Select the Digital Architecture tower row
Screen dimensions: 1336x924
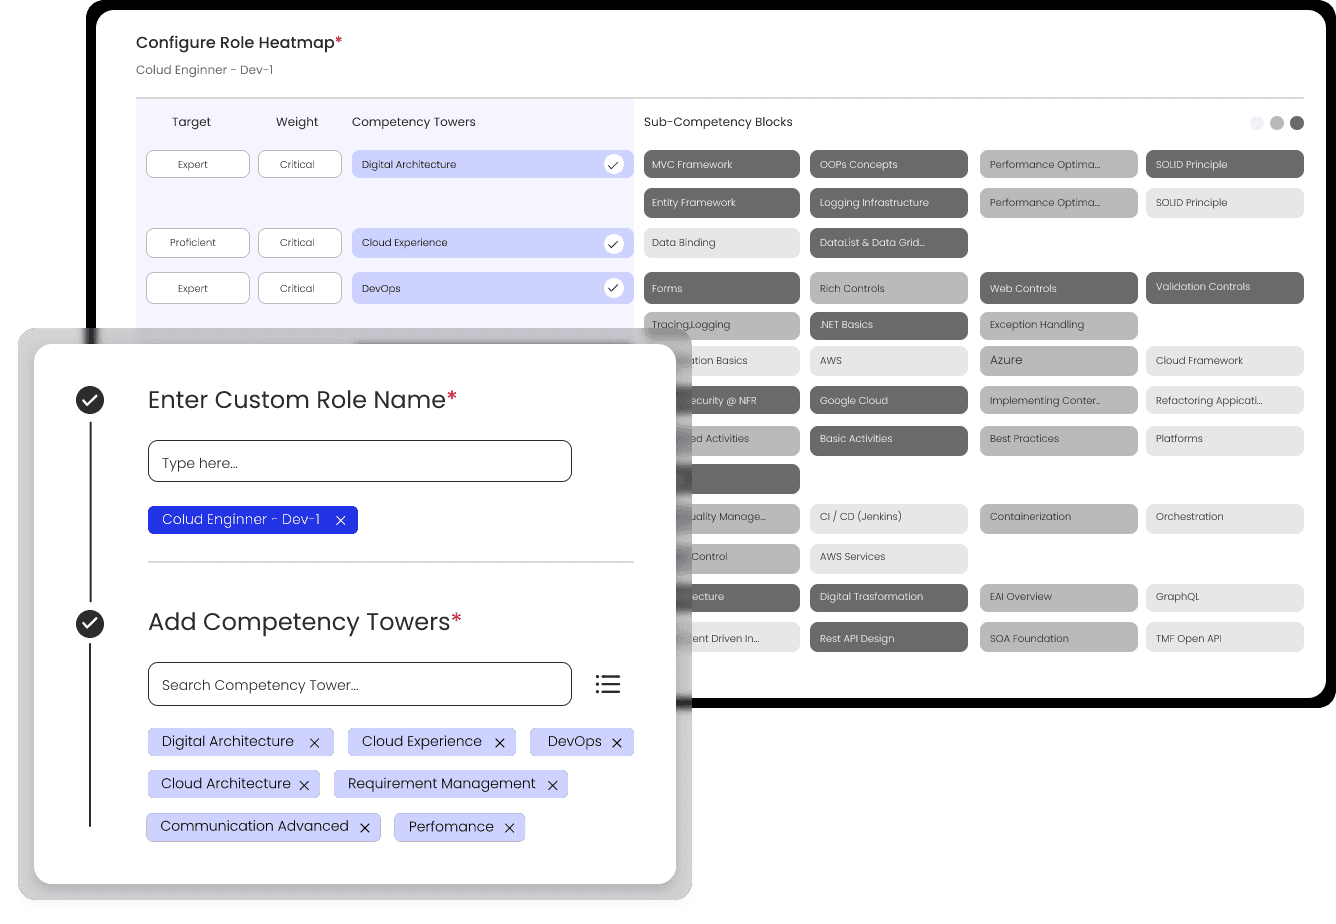493,164
